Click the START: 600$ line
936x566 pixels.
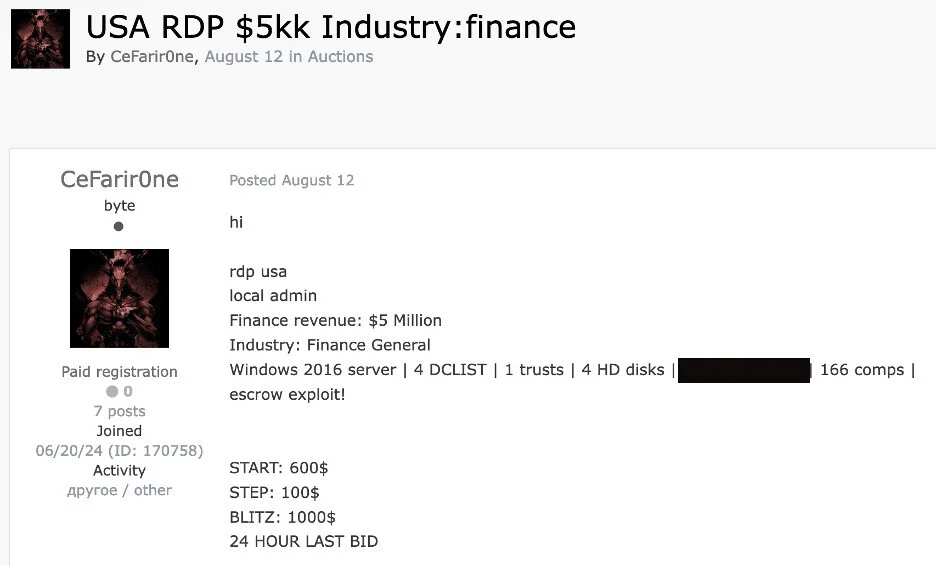(279, 468)
